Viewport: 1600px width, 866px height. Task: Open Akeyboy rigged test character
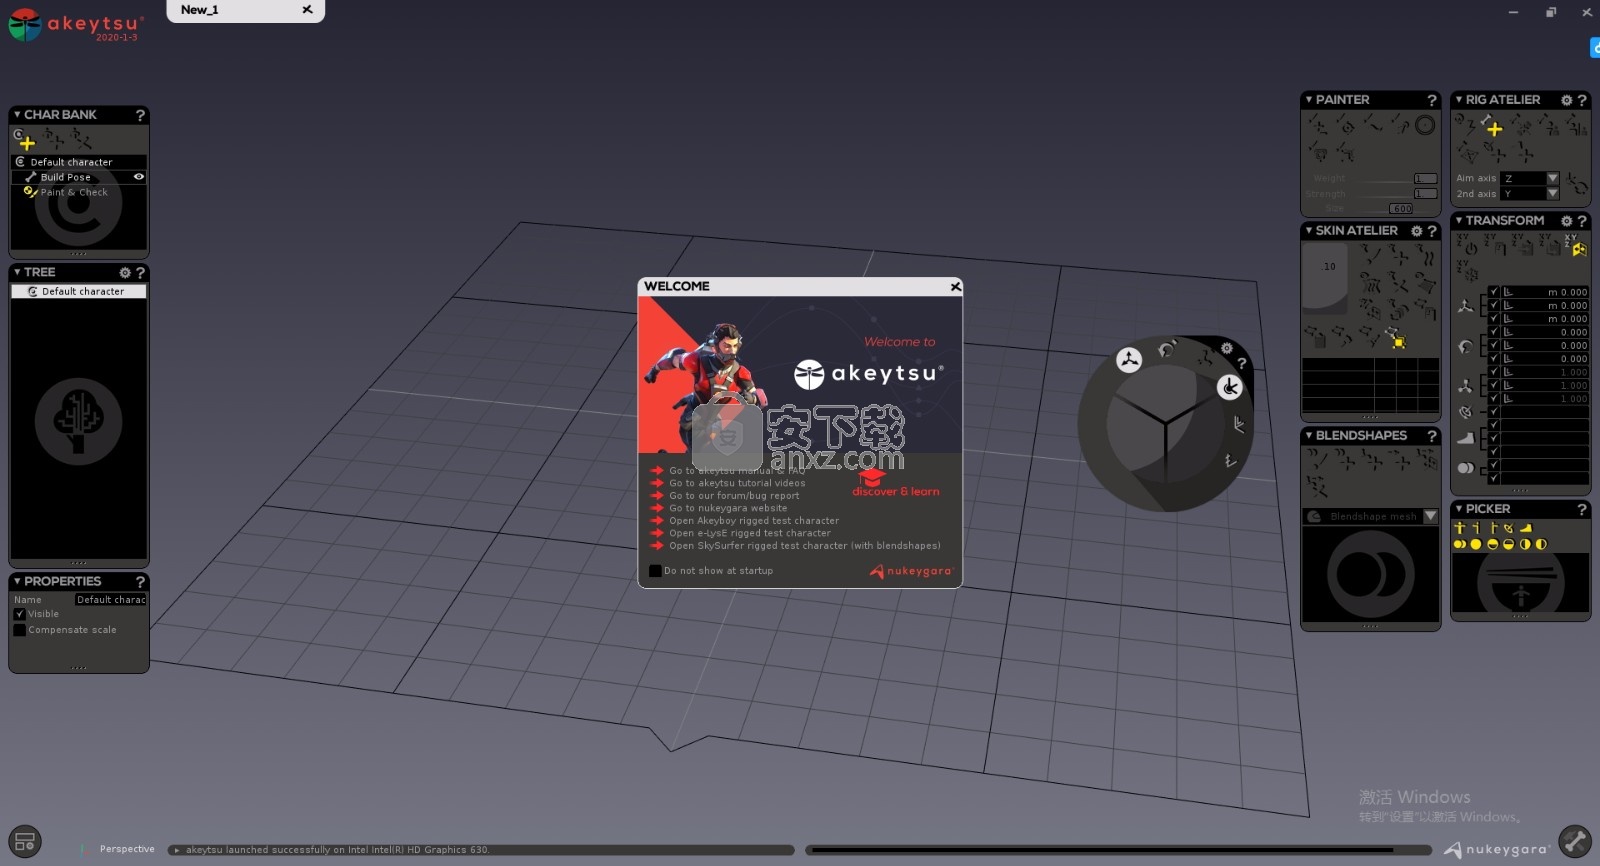coord(754,521)
